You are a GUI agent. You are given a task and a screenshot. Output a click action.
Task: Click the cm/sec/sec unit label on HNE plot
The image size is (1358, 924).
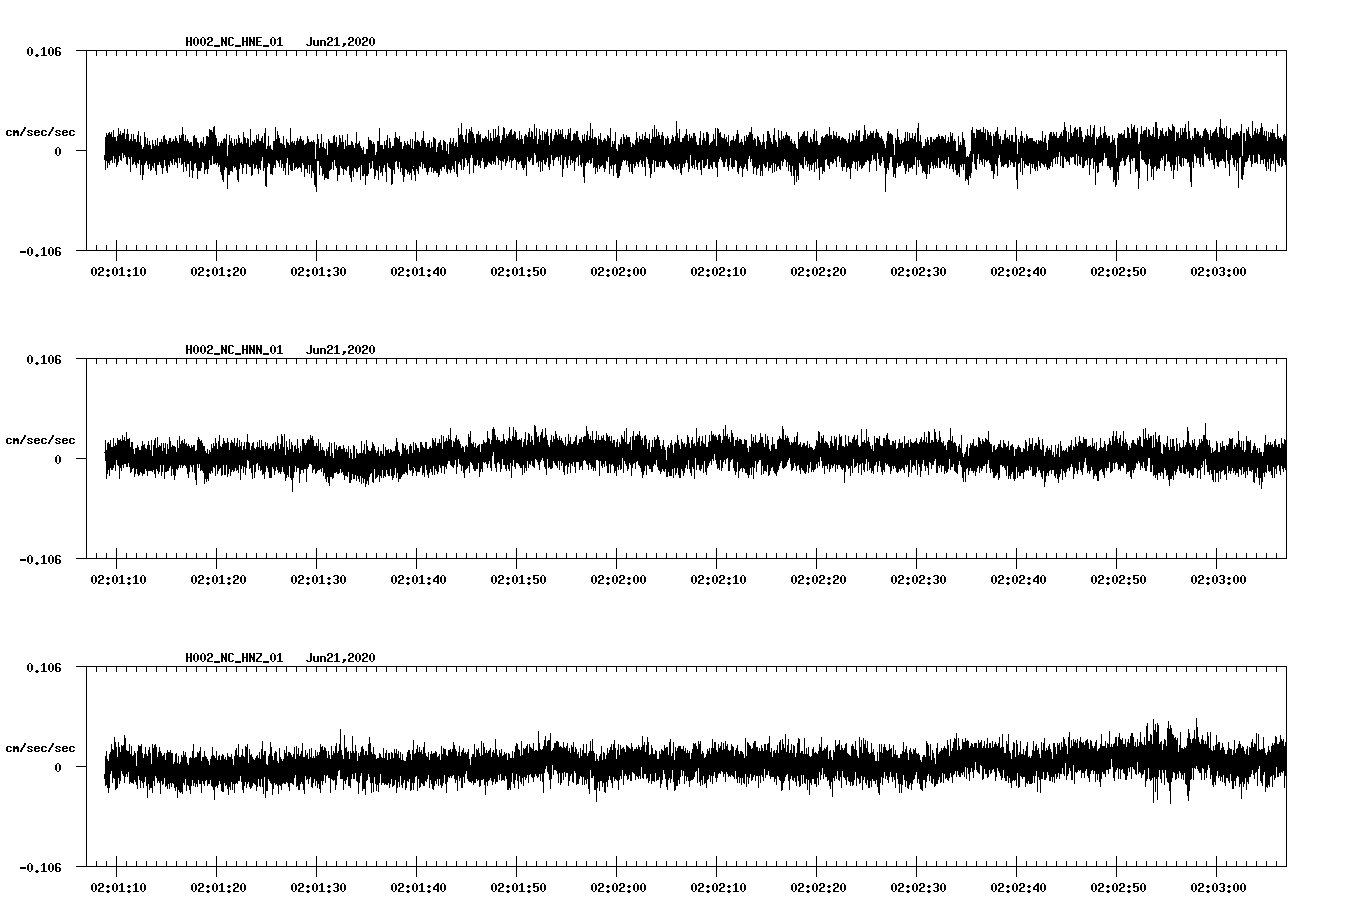(40, 132)
